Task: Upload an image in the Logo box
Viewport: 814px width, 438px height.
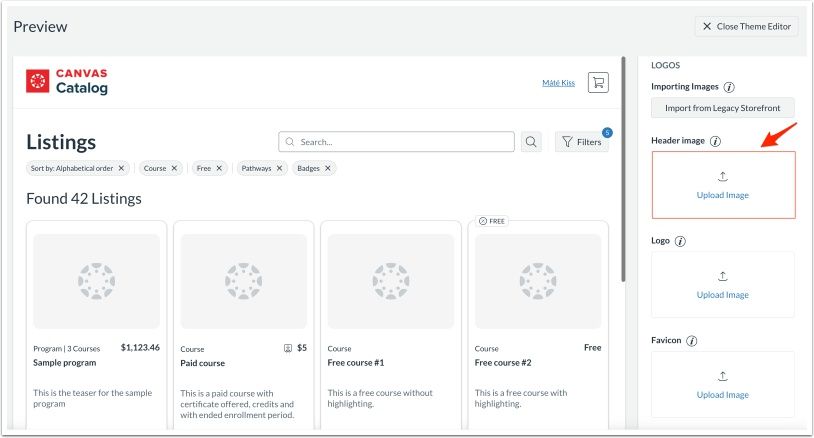Action: pos(722,285)
